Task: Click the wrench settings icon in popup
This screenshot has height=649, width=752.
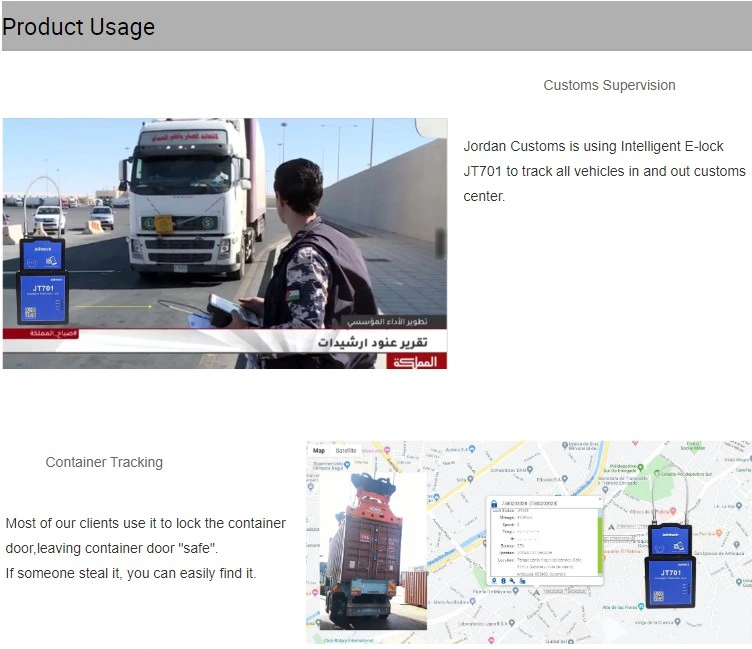Action: pos(512,581)
